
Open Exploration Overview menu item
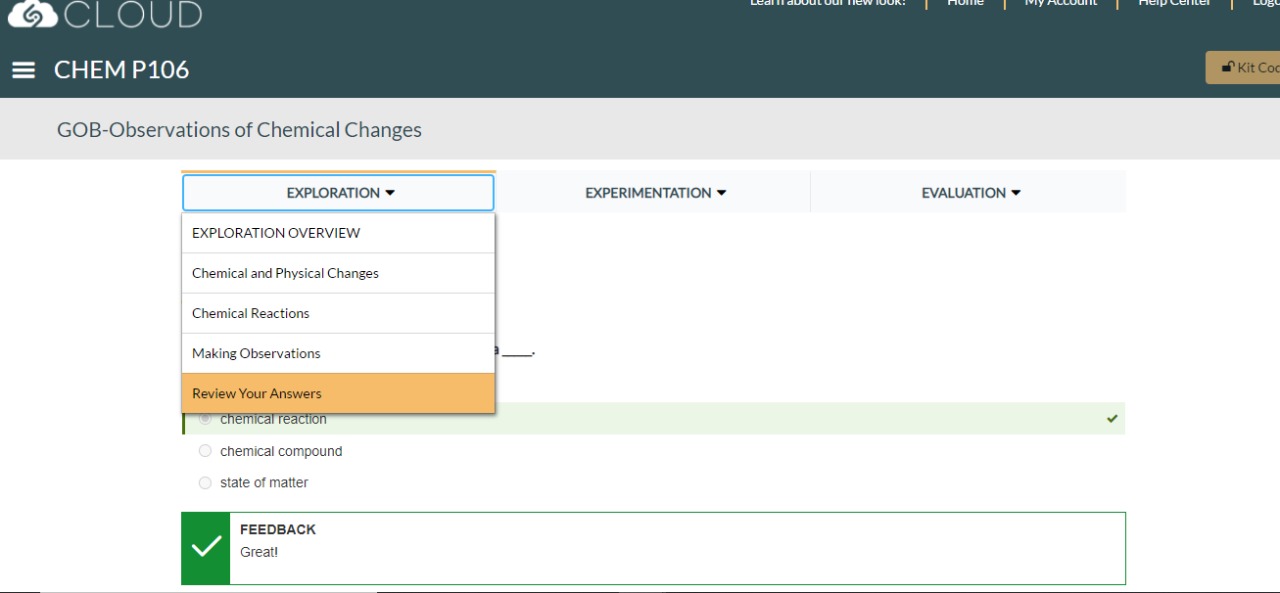(276, 233)
